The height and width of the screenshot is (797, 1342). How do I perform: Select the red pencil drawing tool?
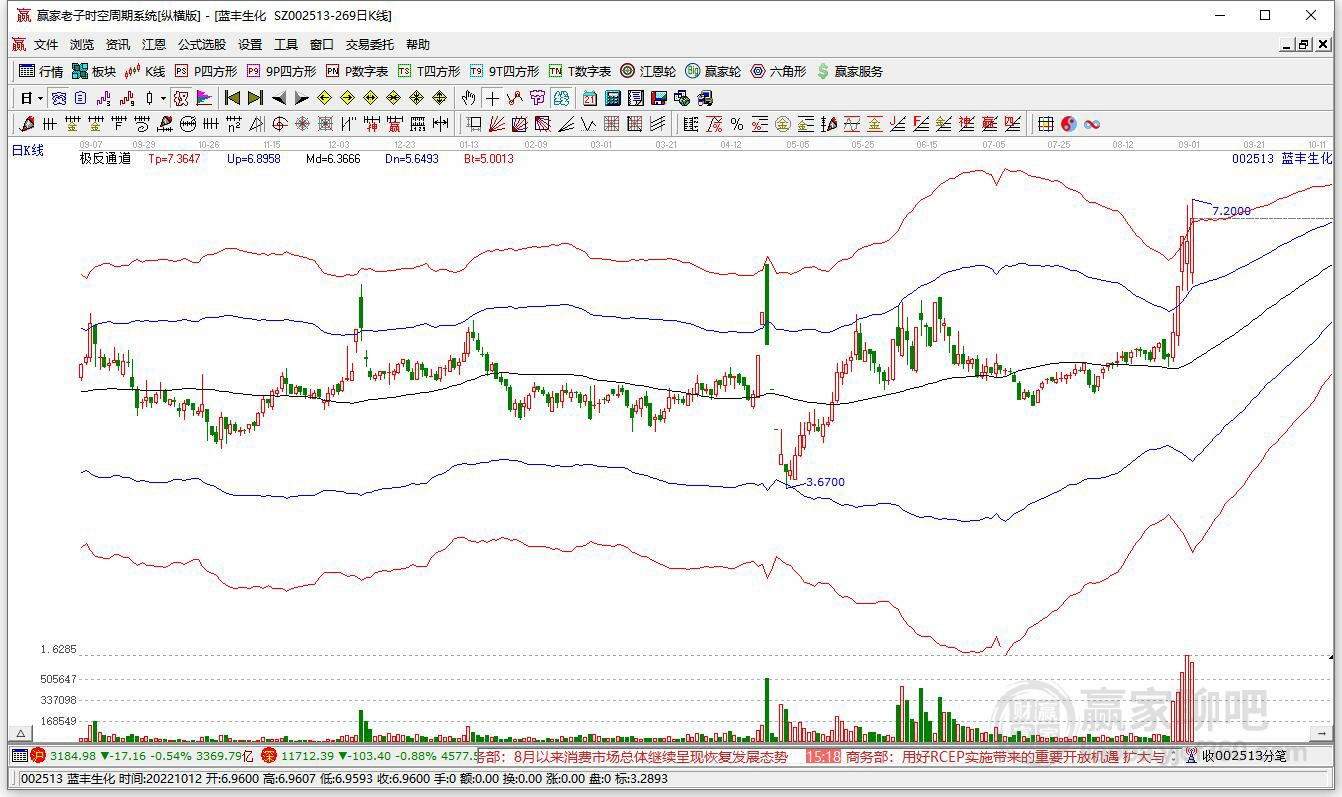coord(26,124)
